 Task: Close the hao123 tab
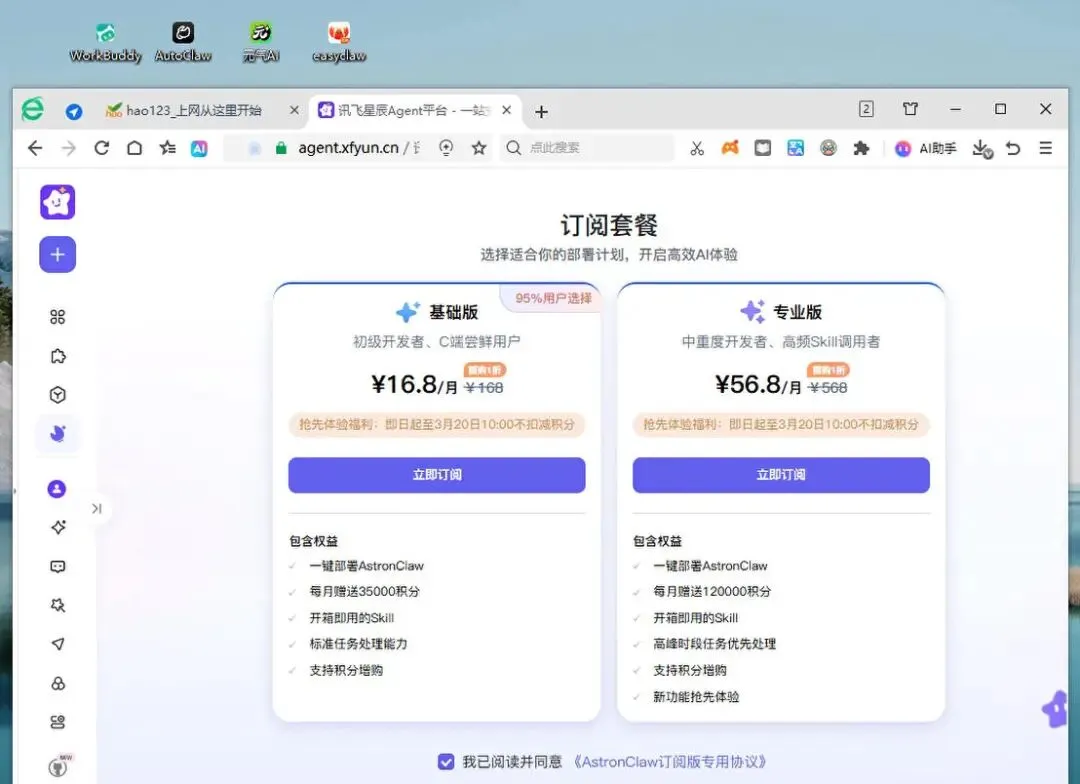294,110
